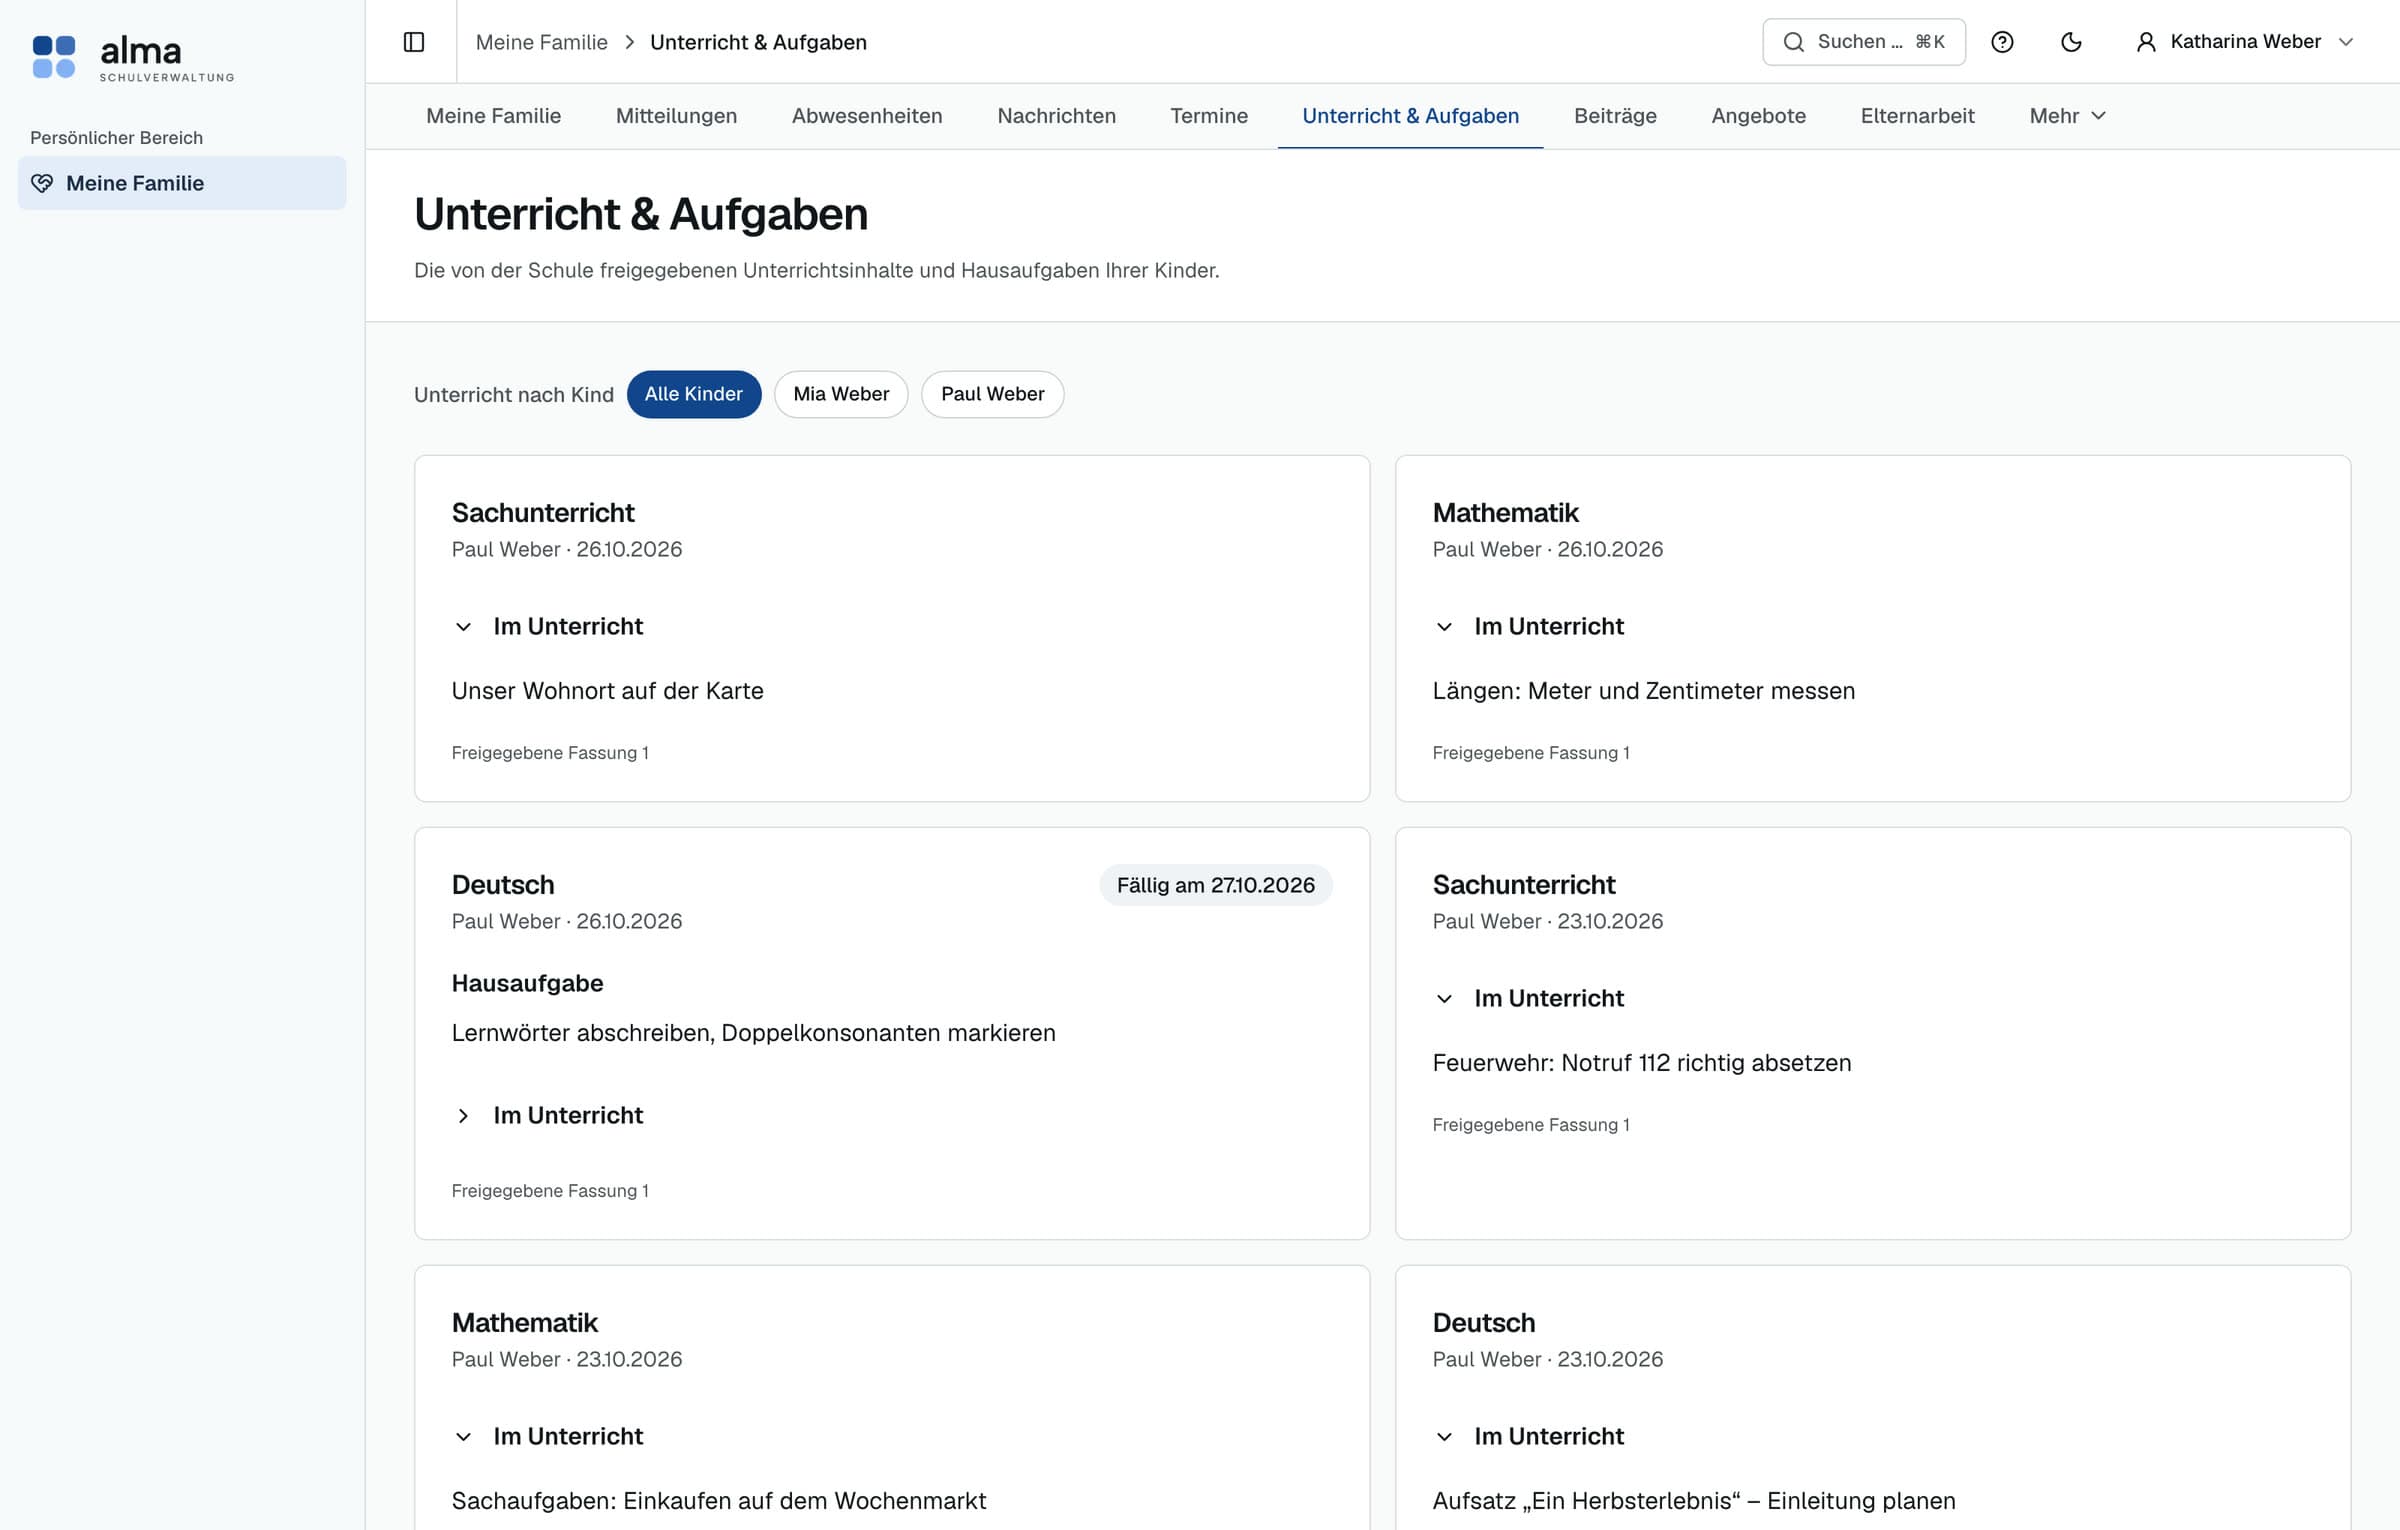This screenshot has width=2400, height=1530.
Task: Filter lessons by Mia Weber
Action: point(841,394)
